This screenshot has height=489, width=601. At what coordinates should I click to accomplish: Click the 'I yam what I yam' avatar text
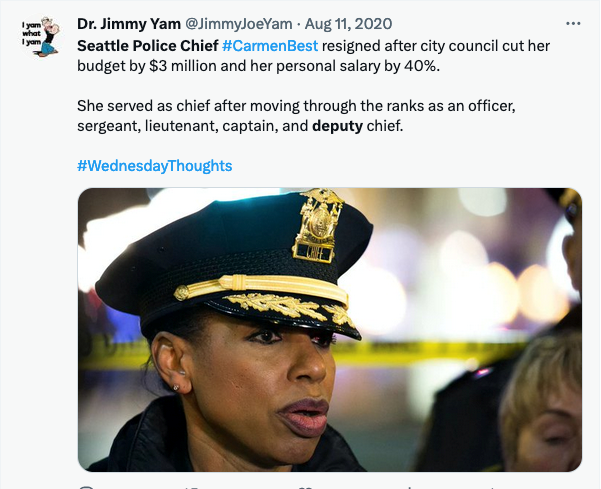point(31,33)
